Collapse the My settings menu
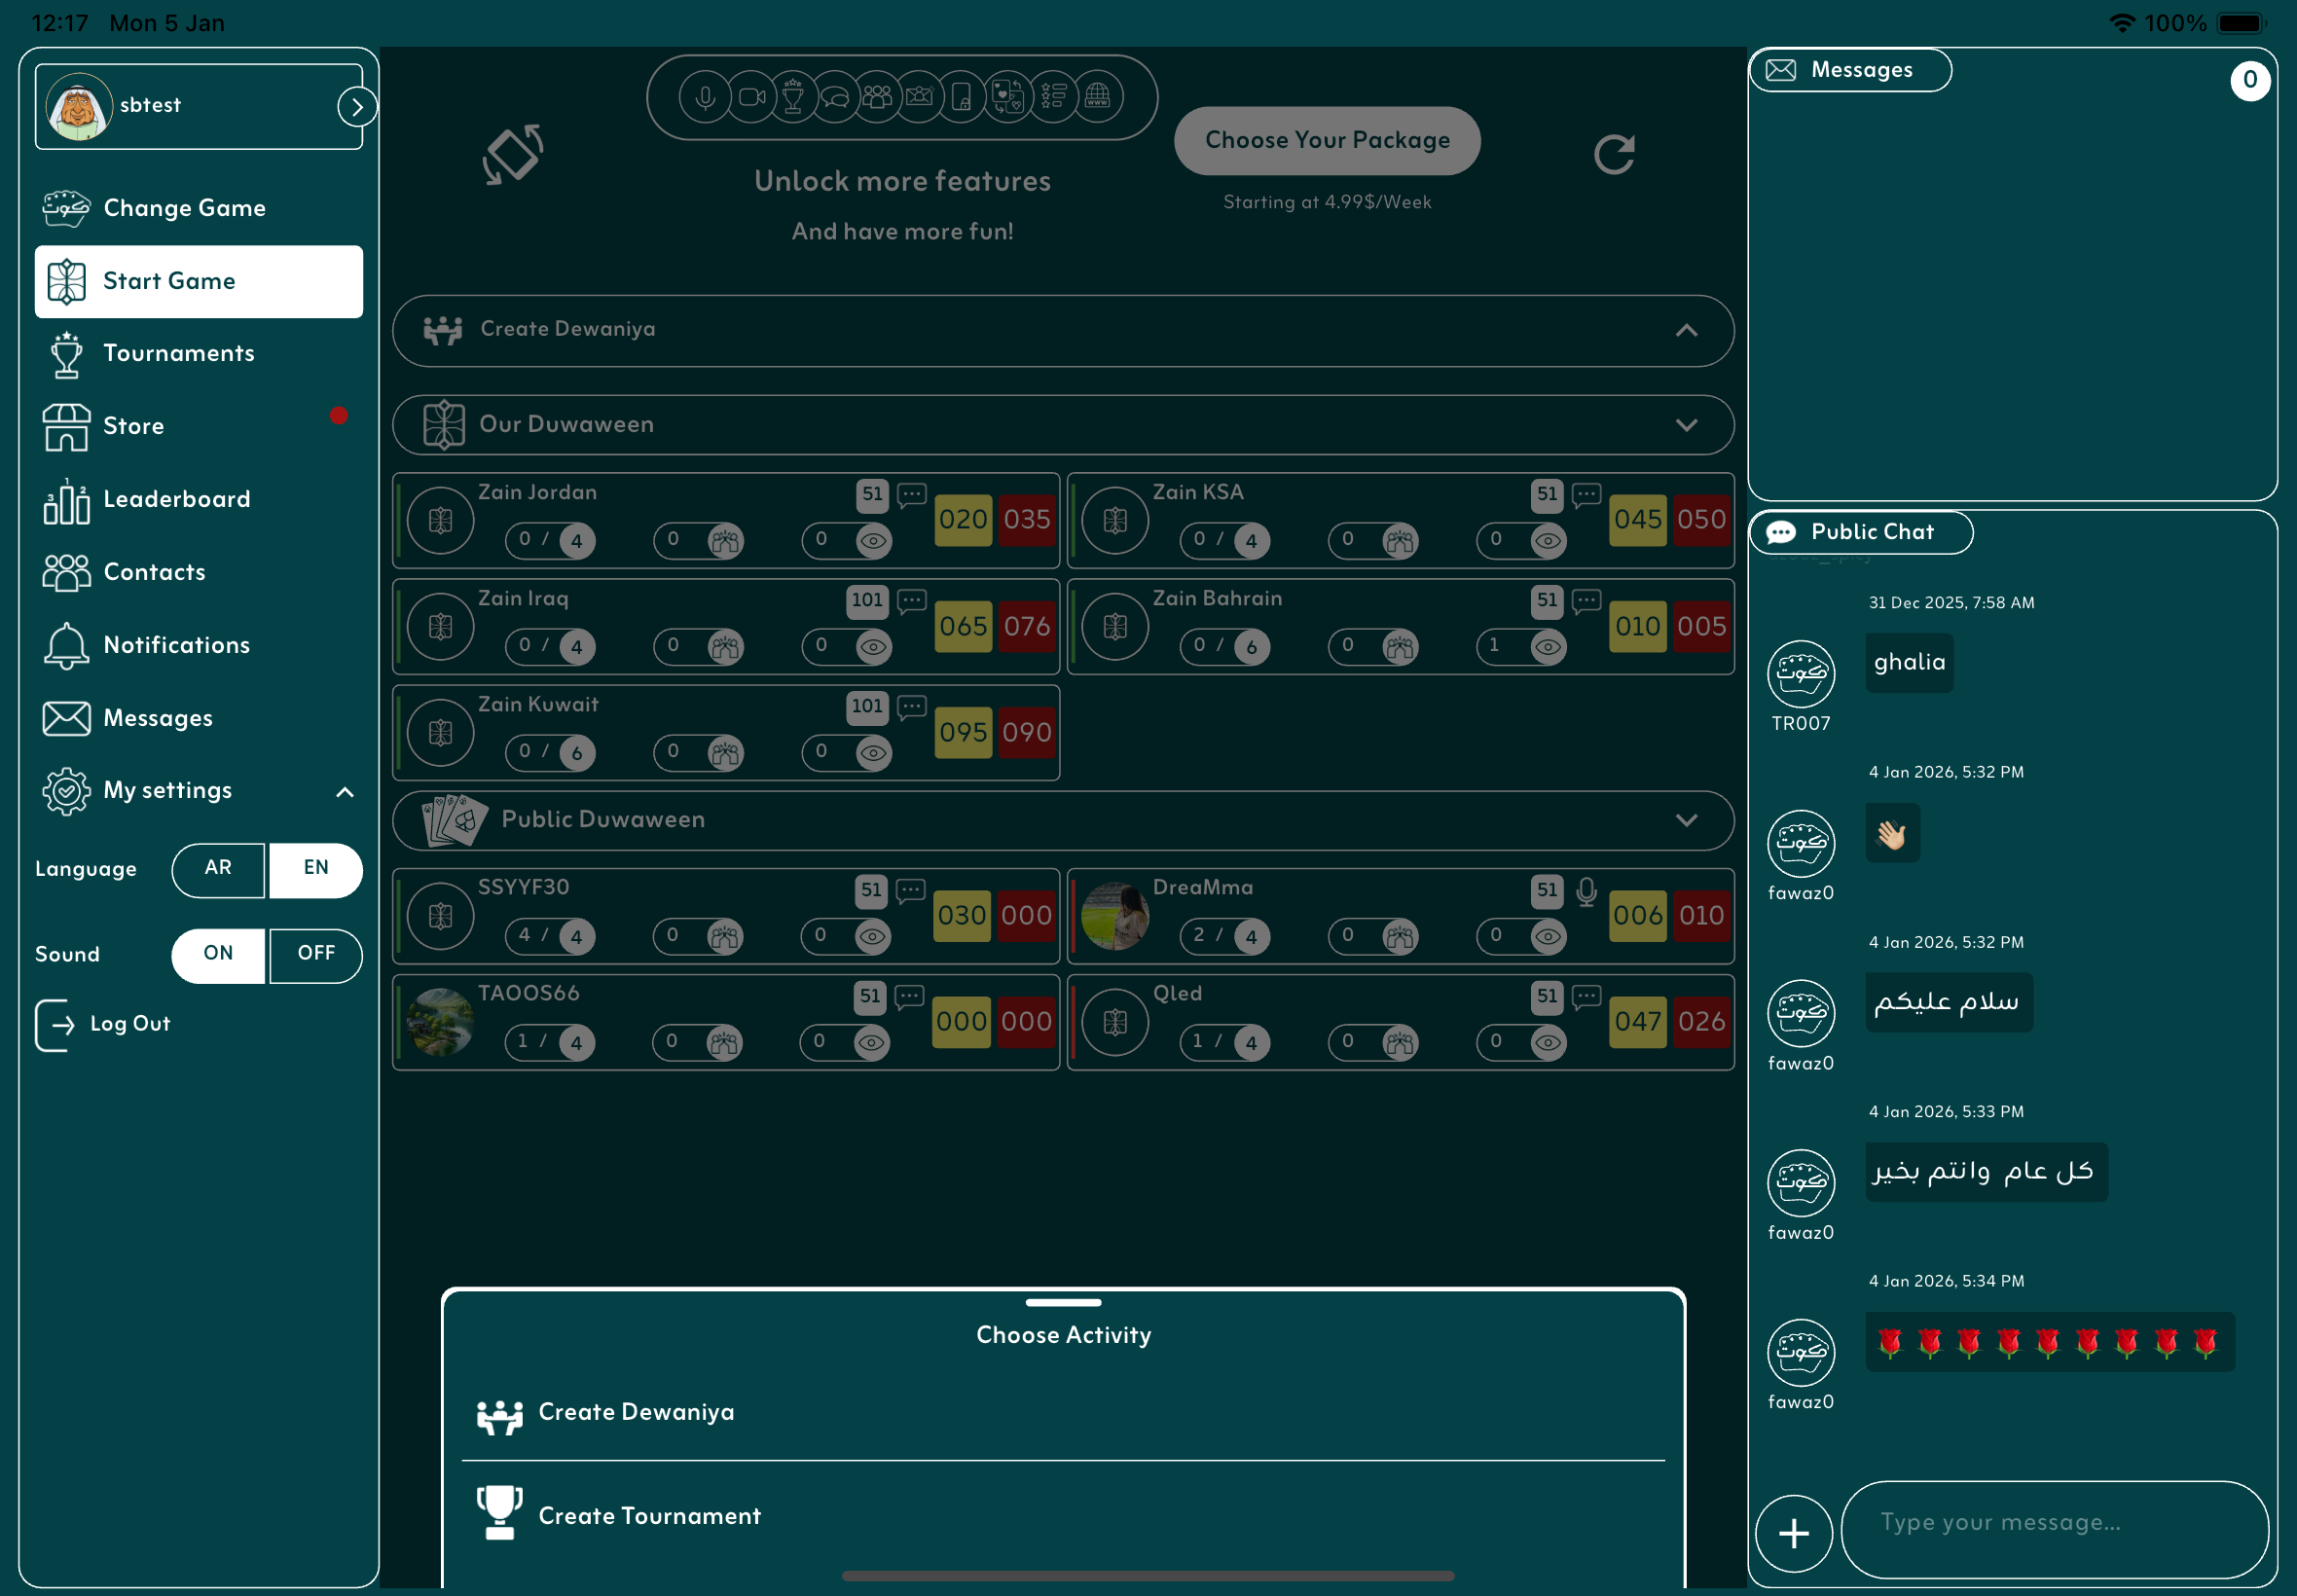2297x1596 pixels. (x=344, y=792)
